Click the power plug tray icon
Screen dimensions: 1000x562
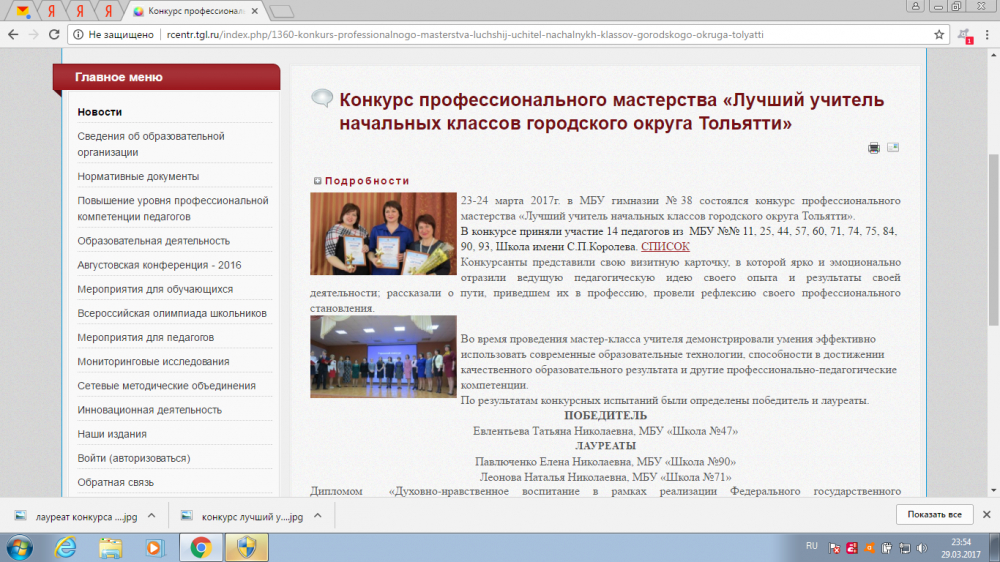(x=886, y=547)
